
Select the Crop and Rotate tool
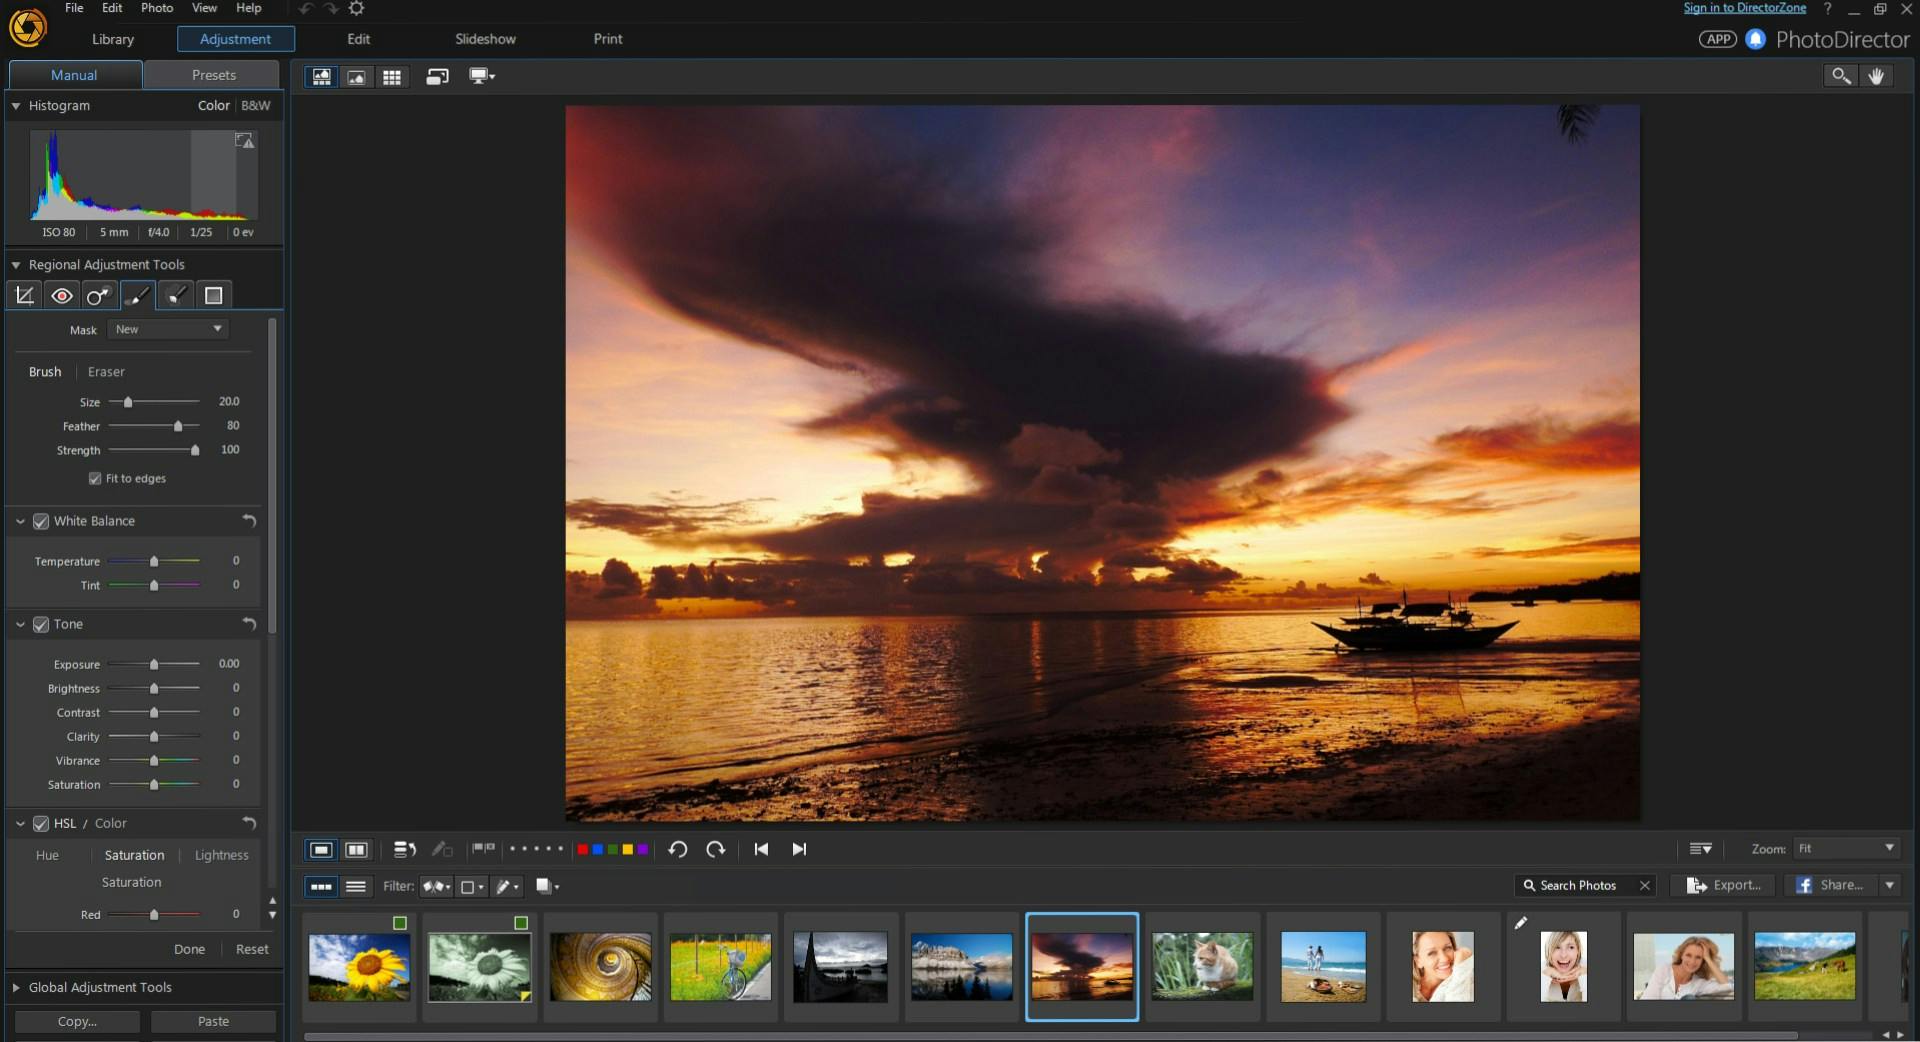[24, 295]
